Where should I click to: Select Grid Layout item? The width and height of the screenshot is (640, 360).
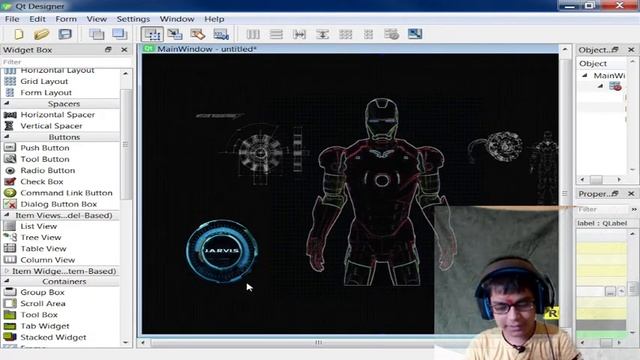click(x=44, y=82)
